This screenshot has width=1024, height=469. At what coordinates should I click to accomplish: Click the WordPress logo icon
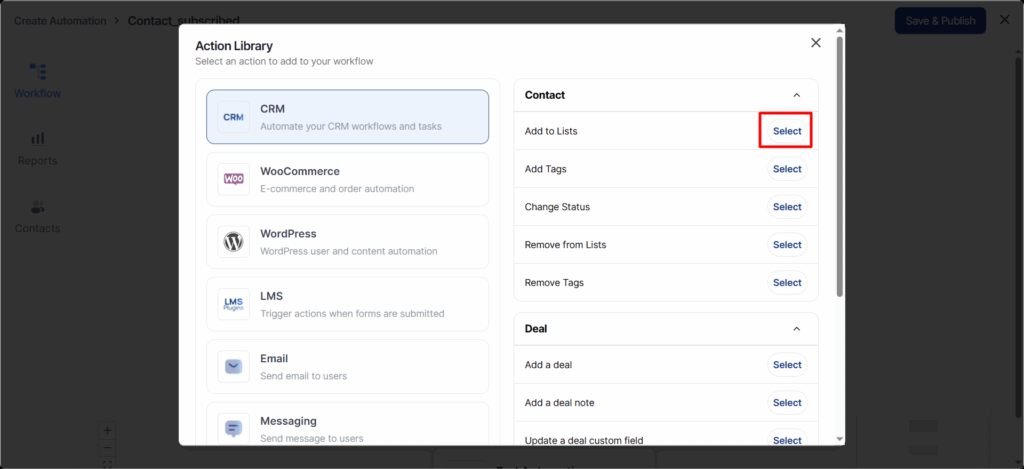(x=233, y=242)
